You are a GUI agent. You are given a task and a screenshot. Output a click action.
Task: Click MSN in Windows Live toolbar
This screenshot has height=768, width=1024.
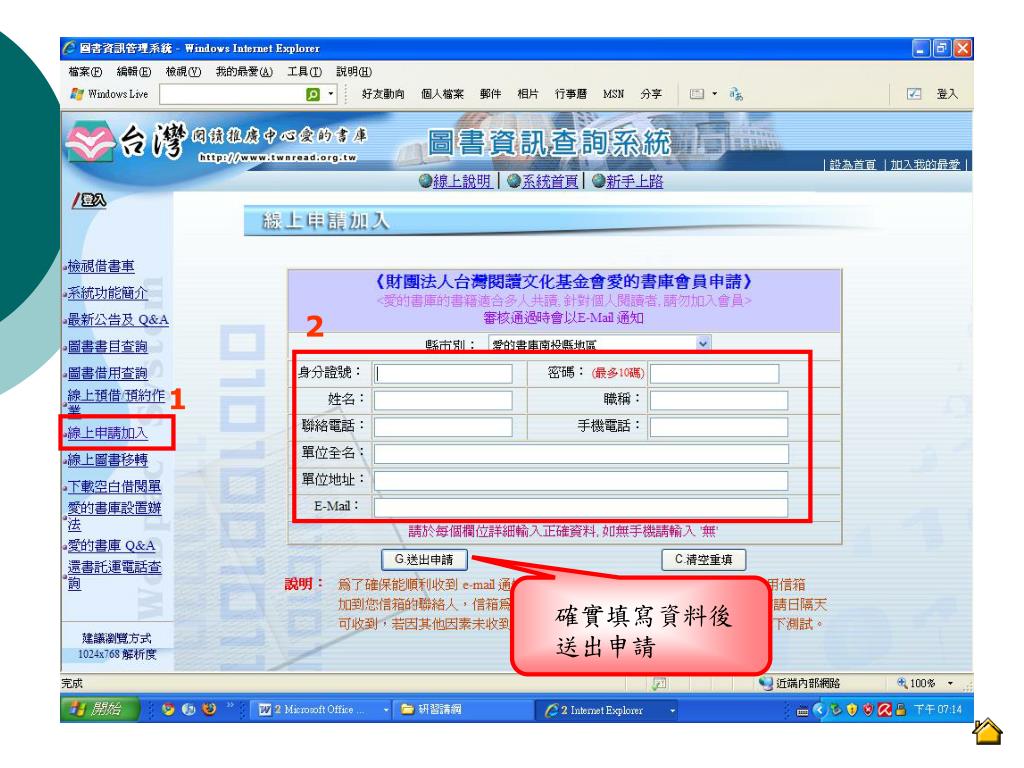click(x=613, y=94)
